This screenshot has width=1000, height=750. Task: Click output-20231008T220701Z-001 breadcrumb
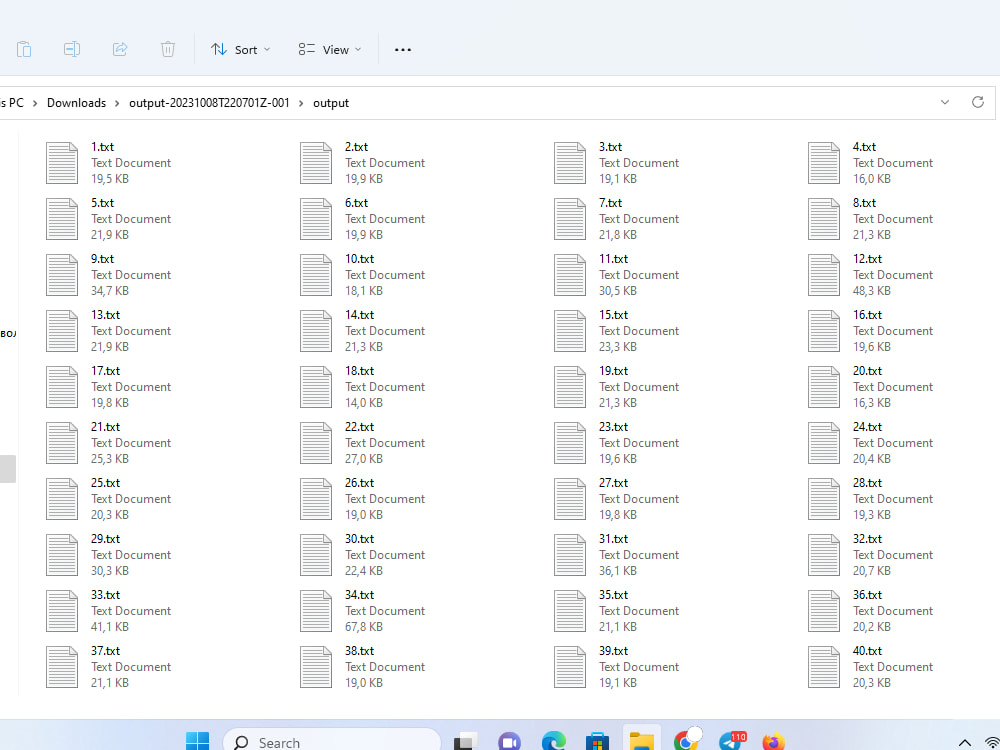[x=209, y=103]
